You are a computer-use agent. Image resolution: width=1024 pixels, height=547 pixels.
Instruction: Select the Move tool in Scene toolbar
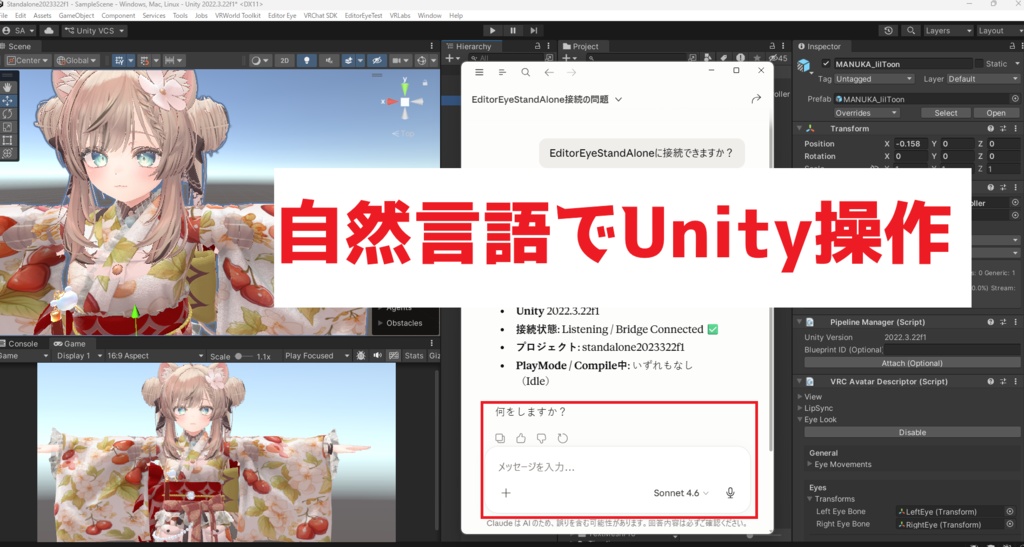(x=8, y=101)
